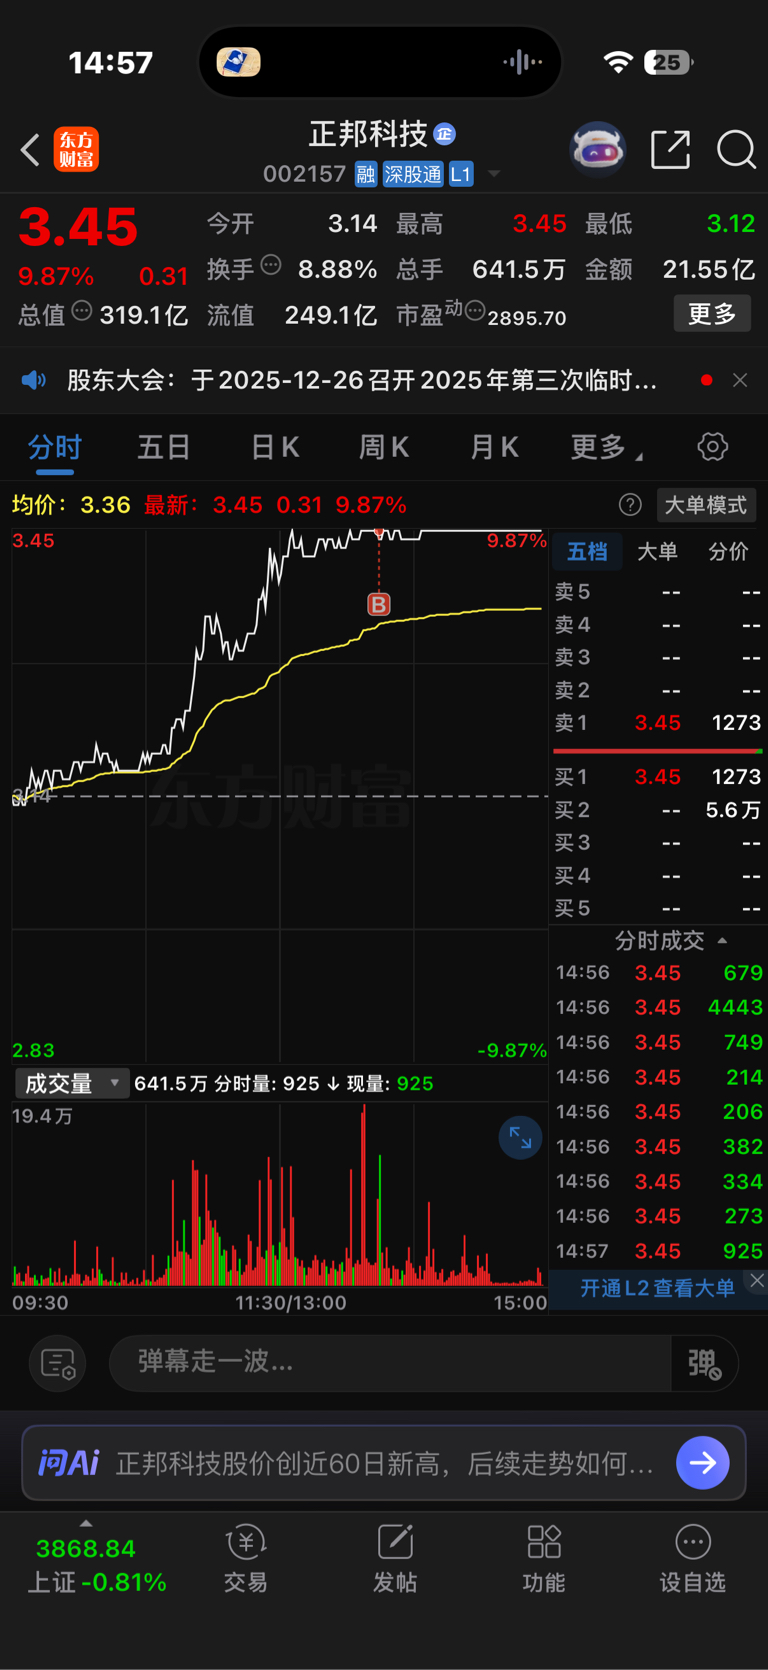Image resolution: width=768 pixels, height=1670 pixels.
Task: Switch to 日K chart tab
Action: click(x=275, y=447)
